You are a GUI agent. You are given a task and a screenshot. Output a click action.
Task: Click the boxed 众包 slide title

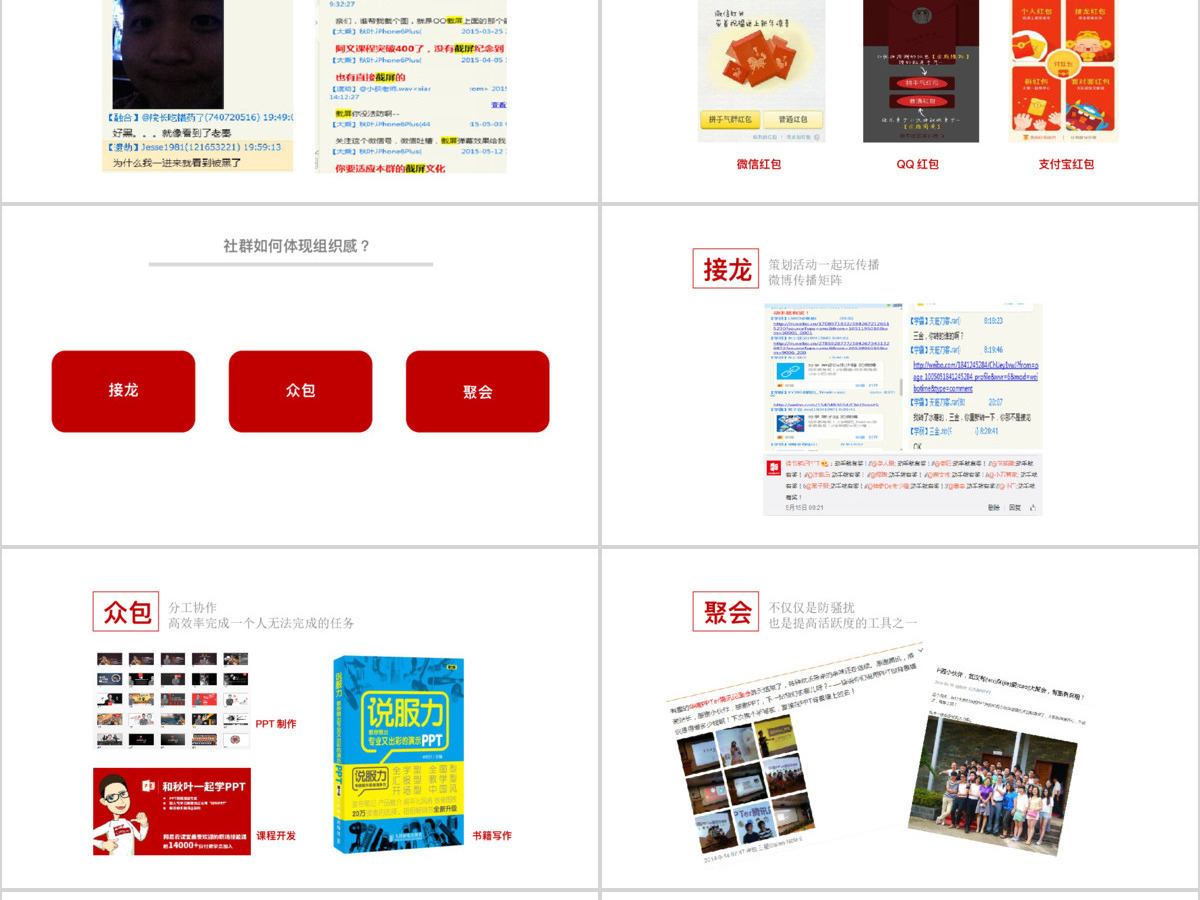[x=126, y=611]
